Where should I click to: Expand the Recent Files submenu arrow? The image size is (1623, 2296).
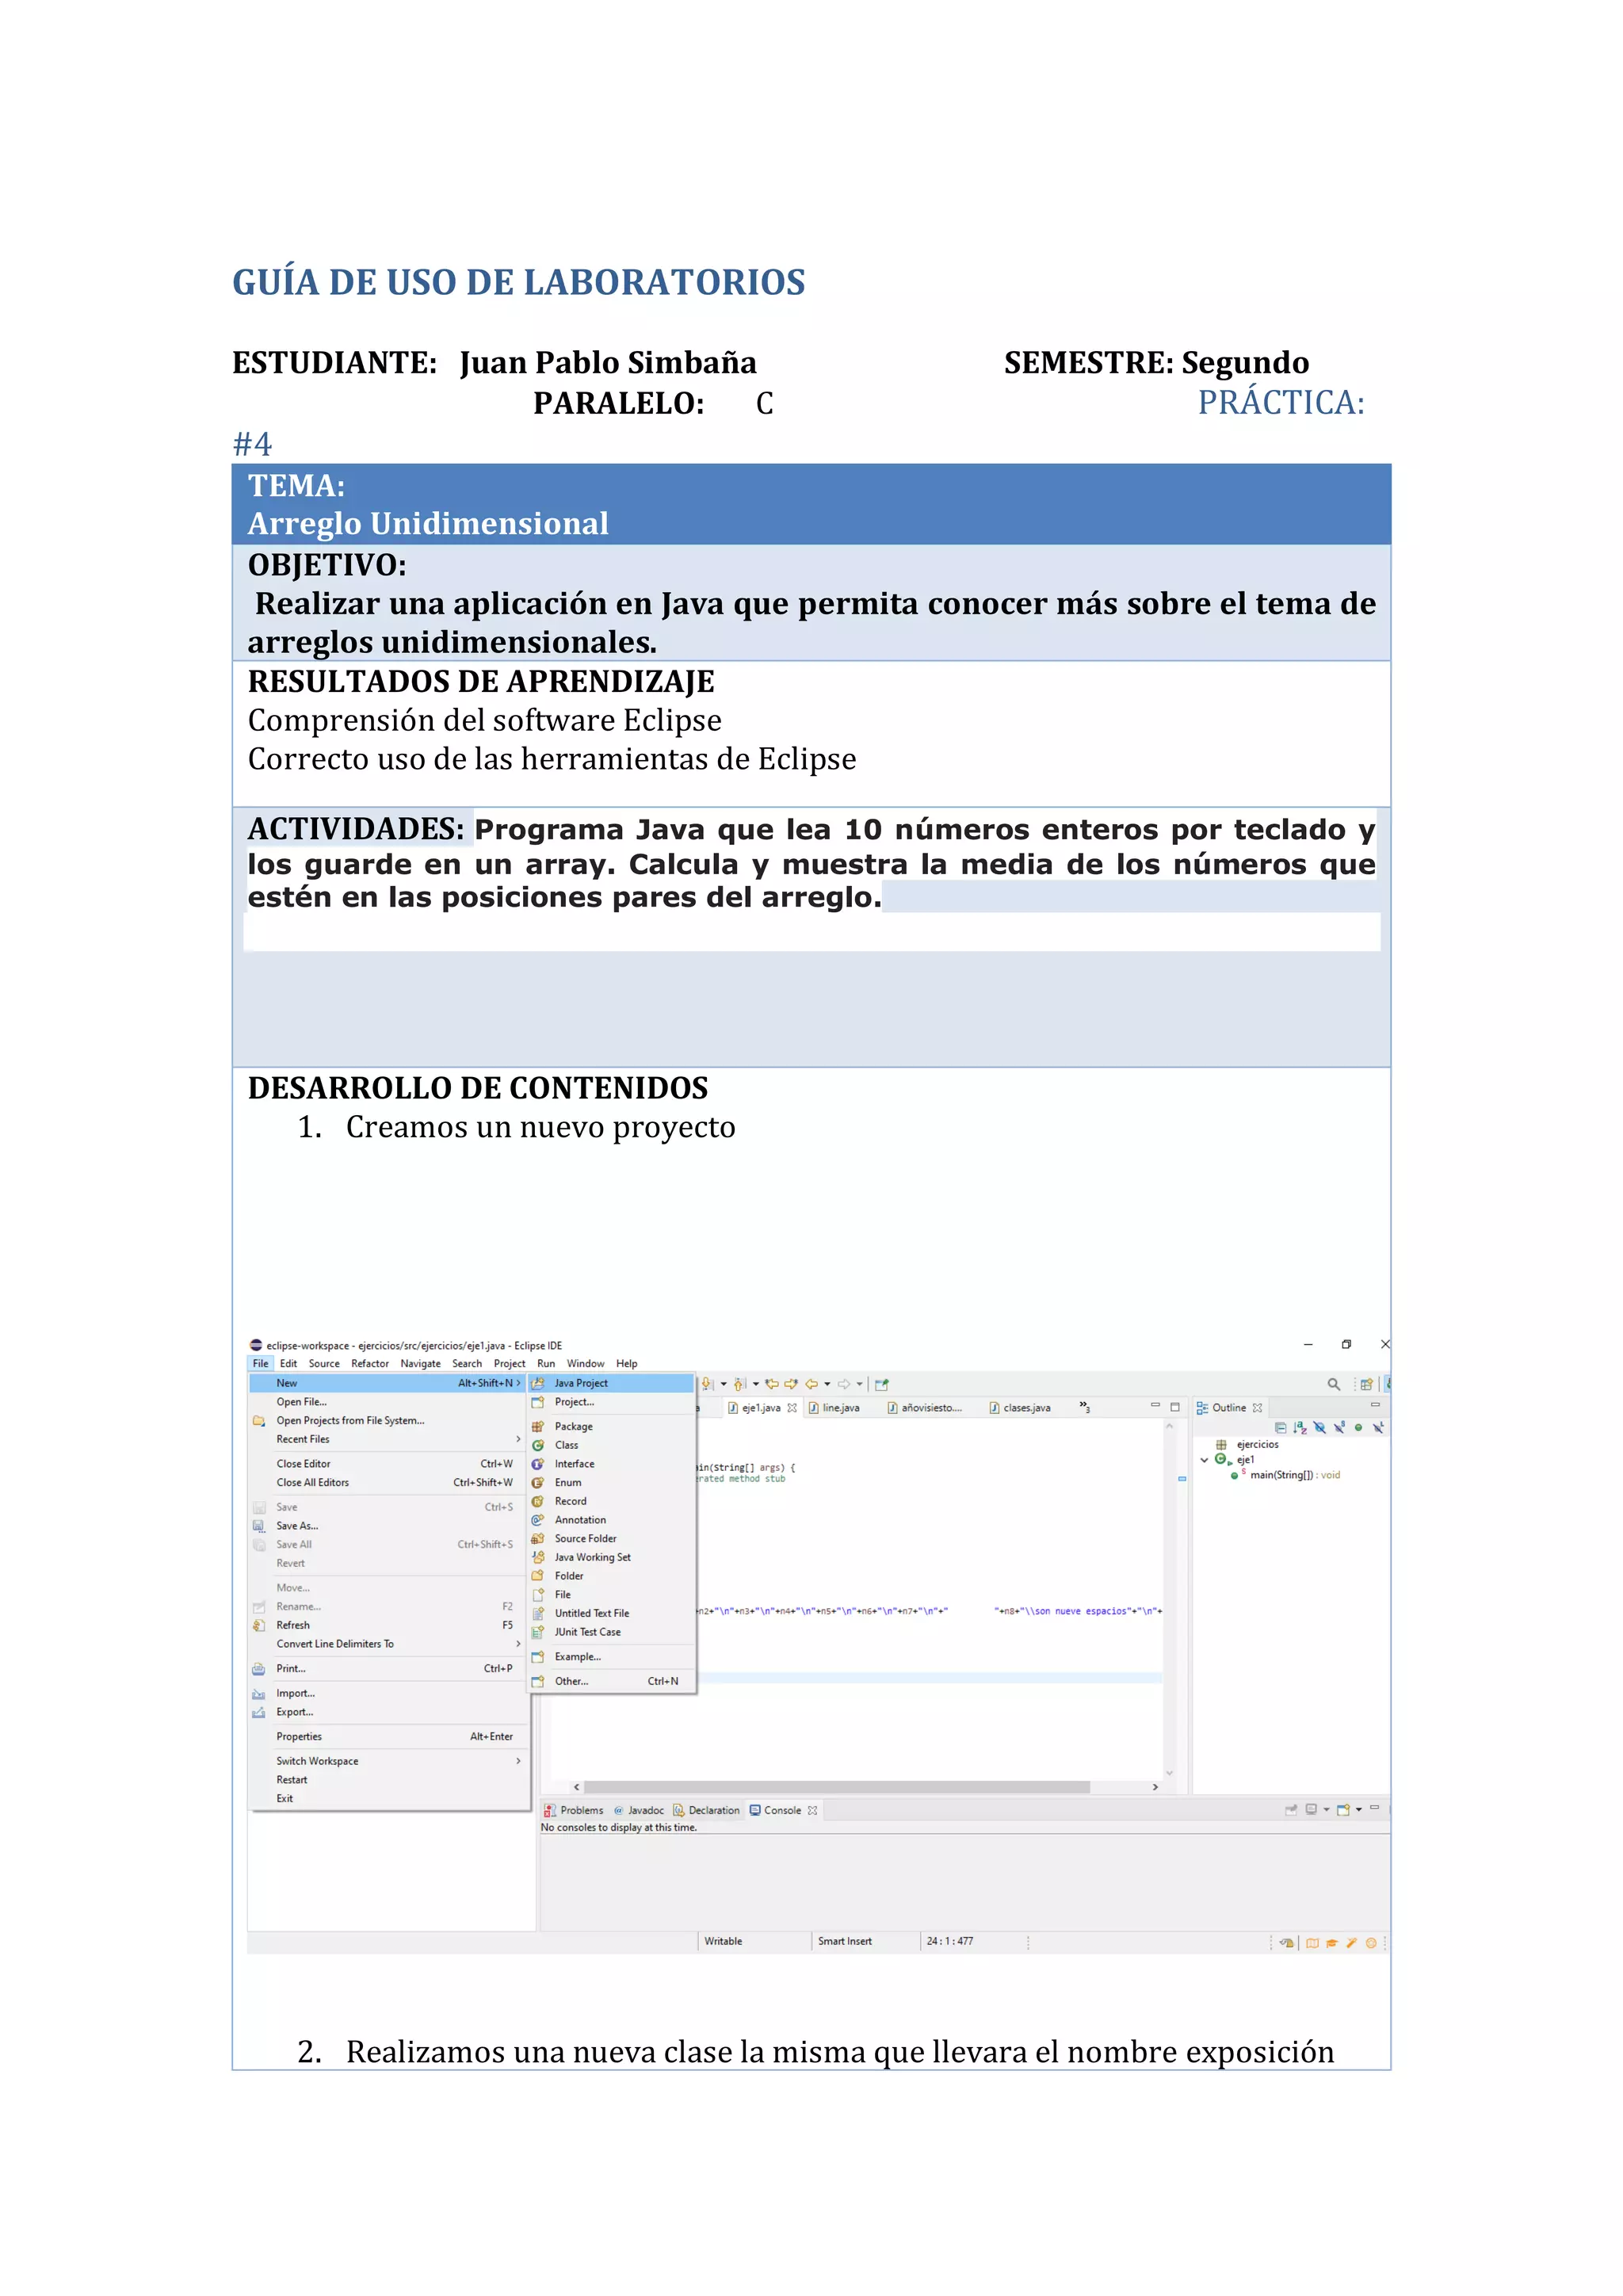pyautogui.click(x=518, y=1439)
